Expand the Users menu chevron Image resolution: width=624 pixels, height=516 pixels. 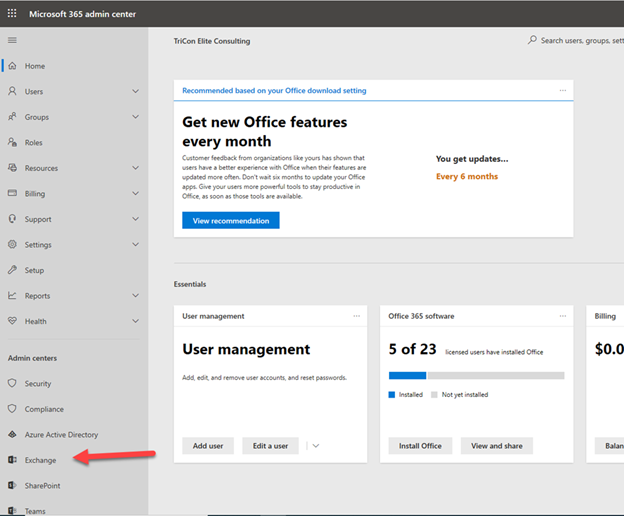pyautogui.click(x=136, y=91)
